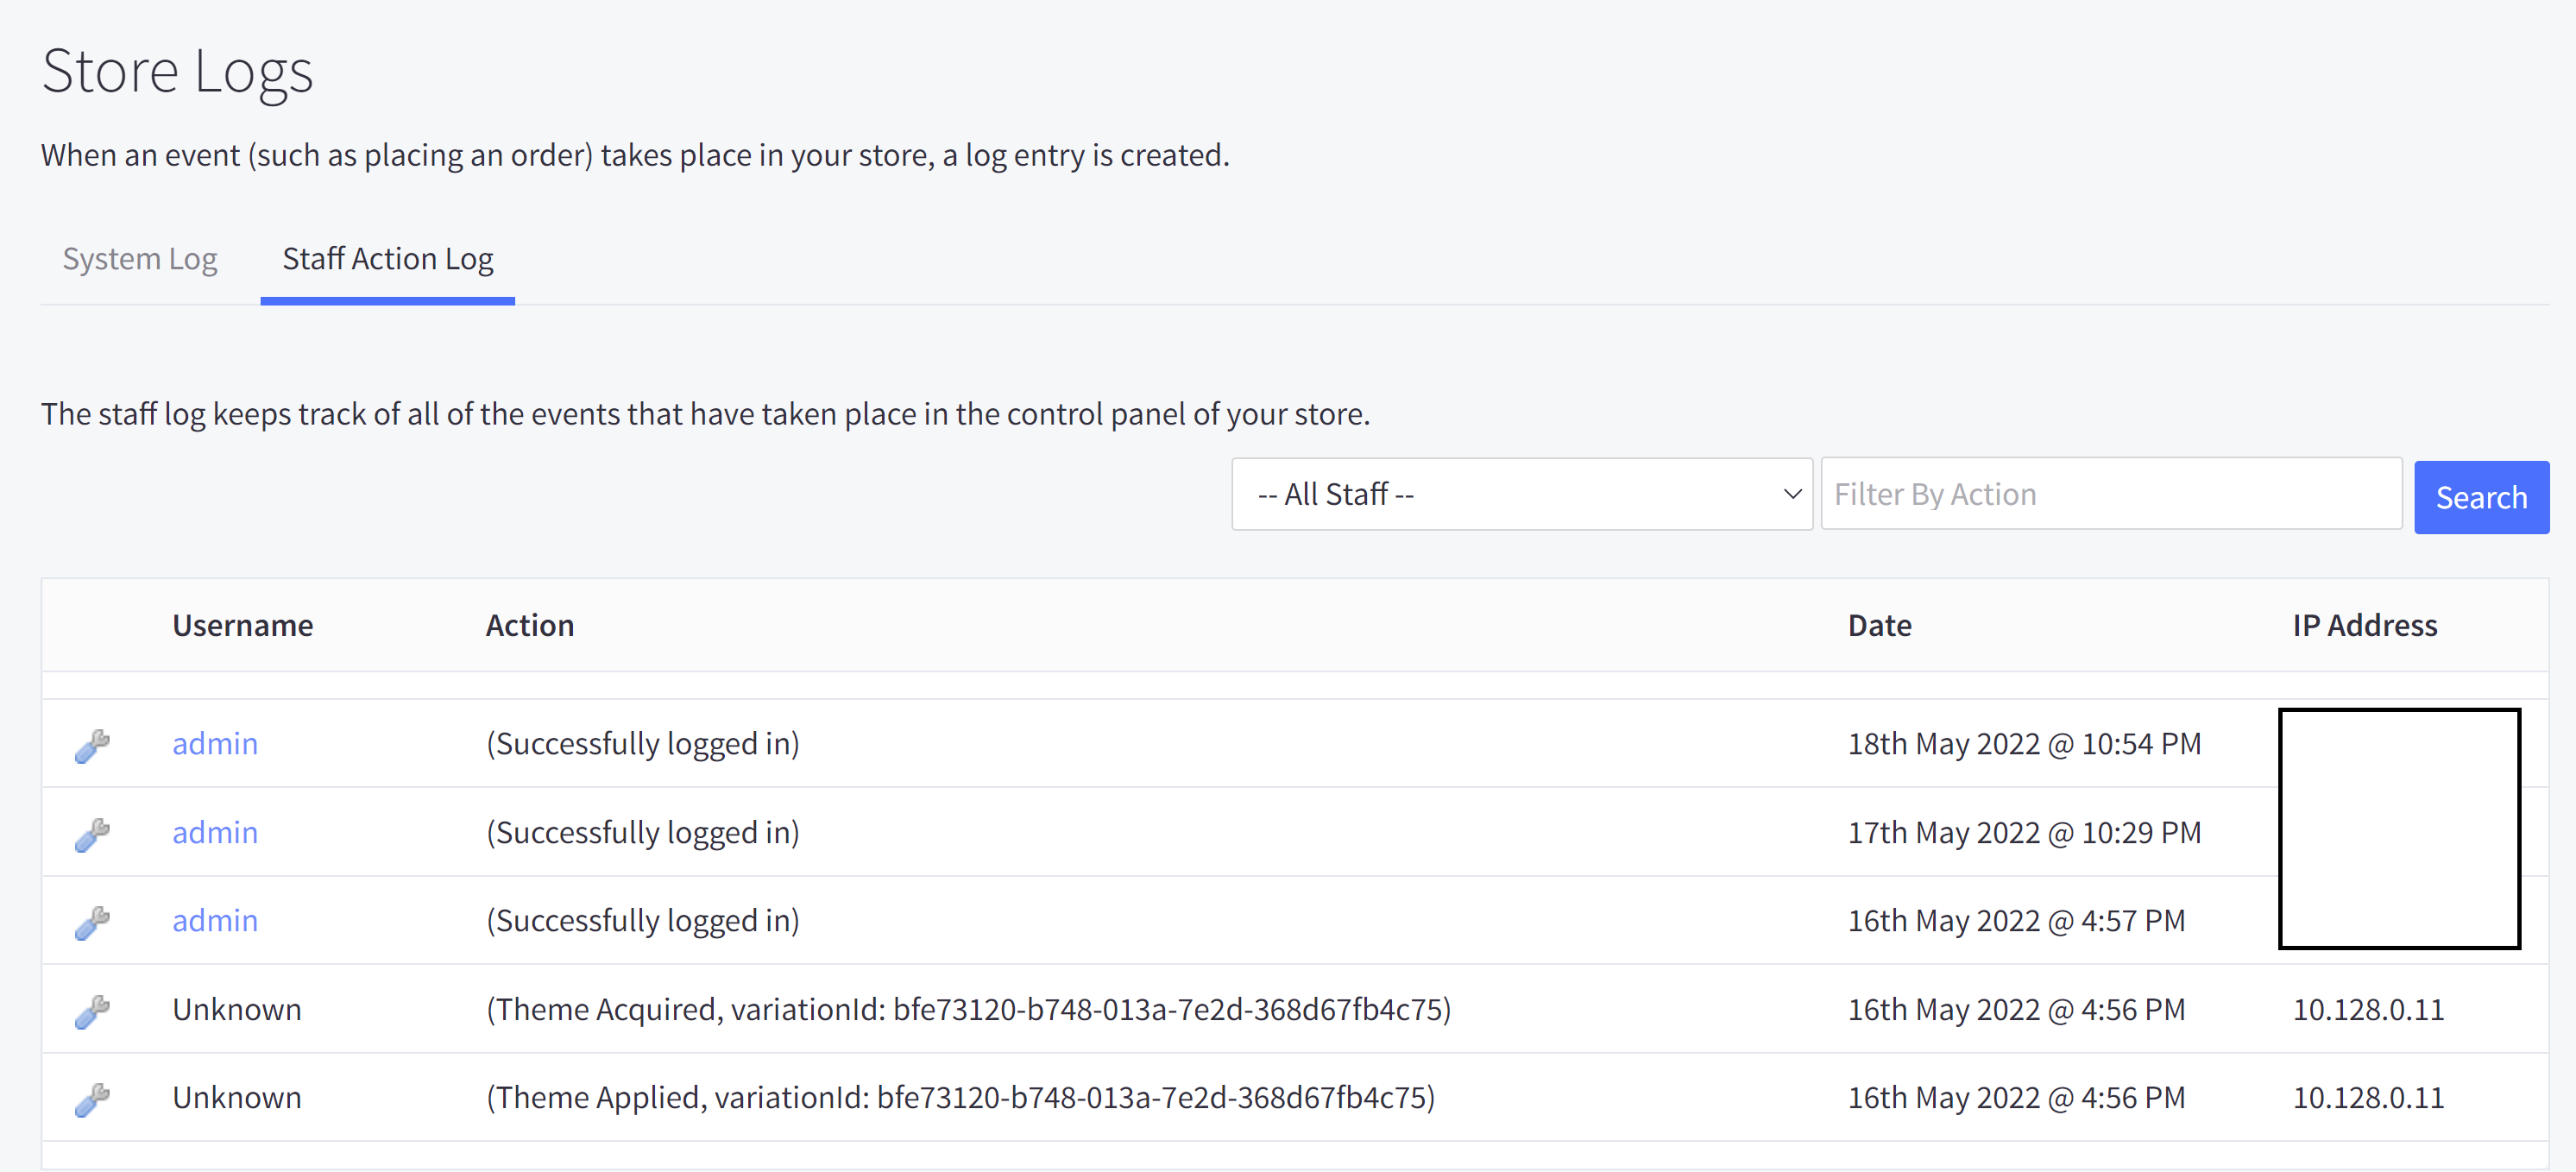Click the Action column header
The width and height of the screenshot is (2576, 1172).
(530, 626)
